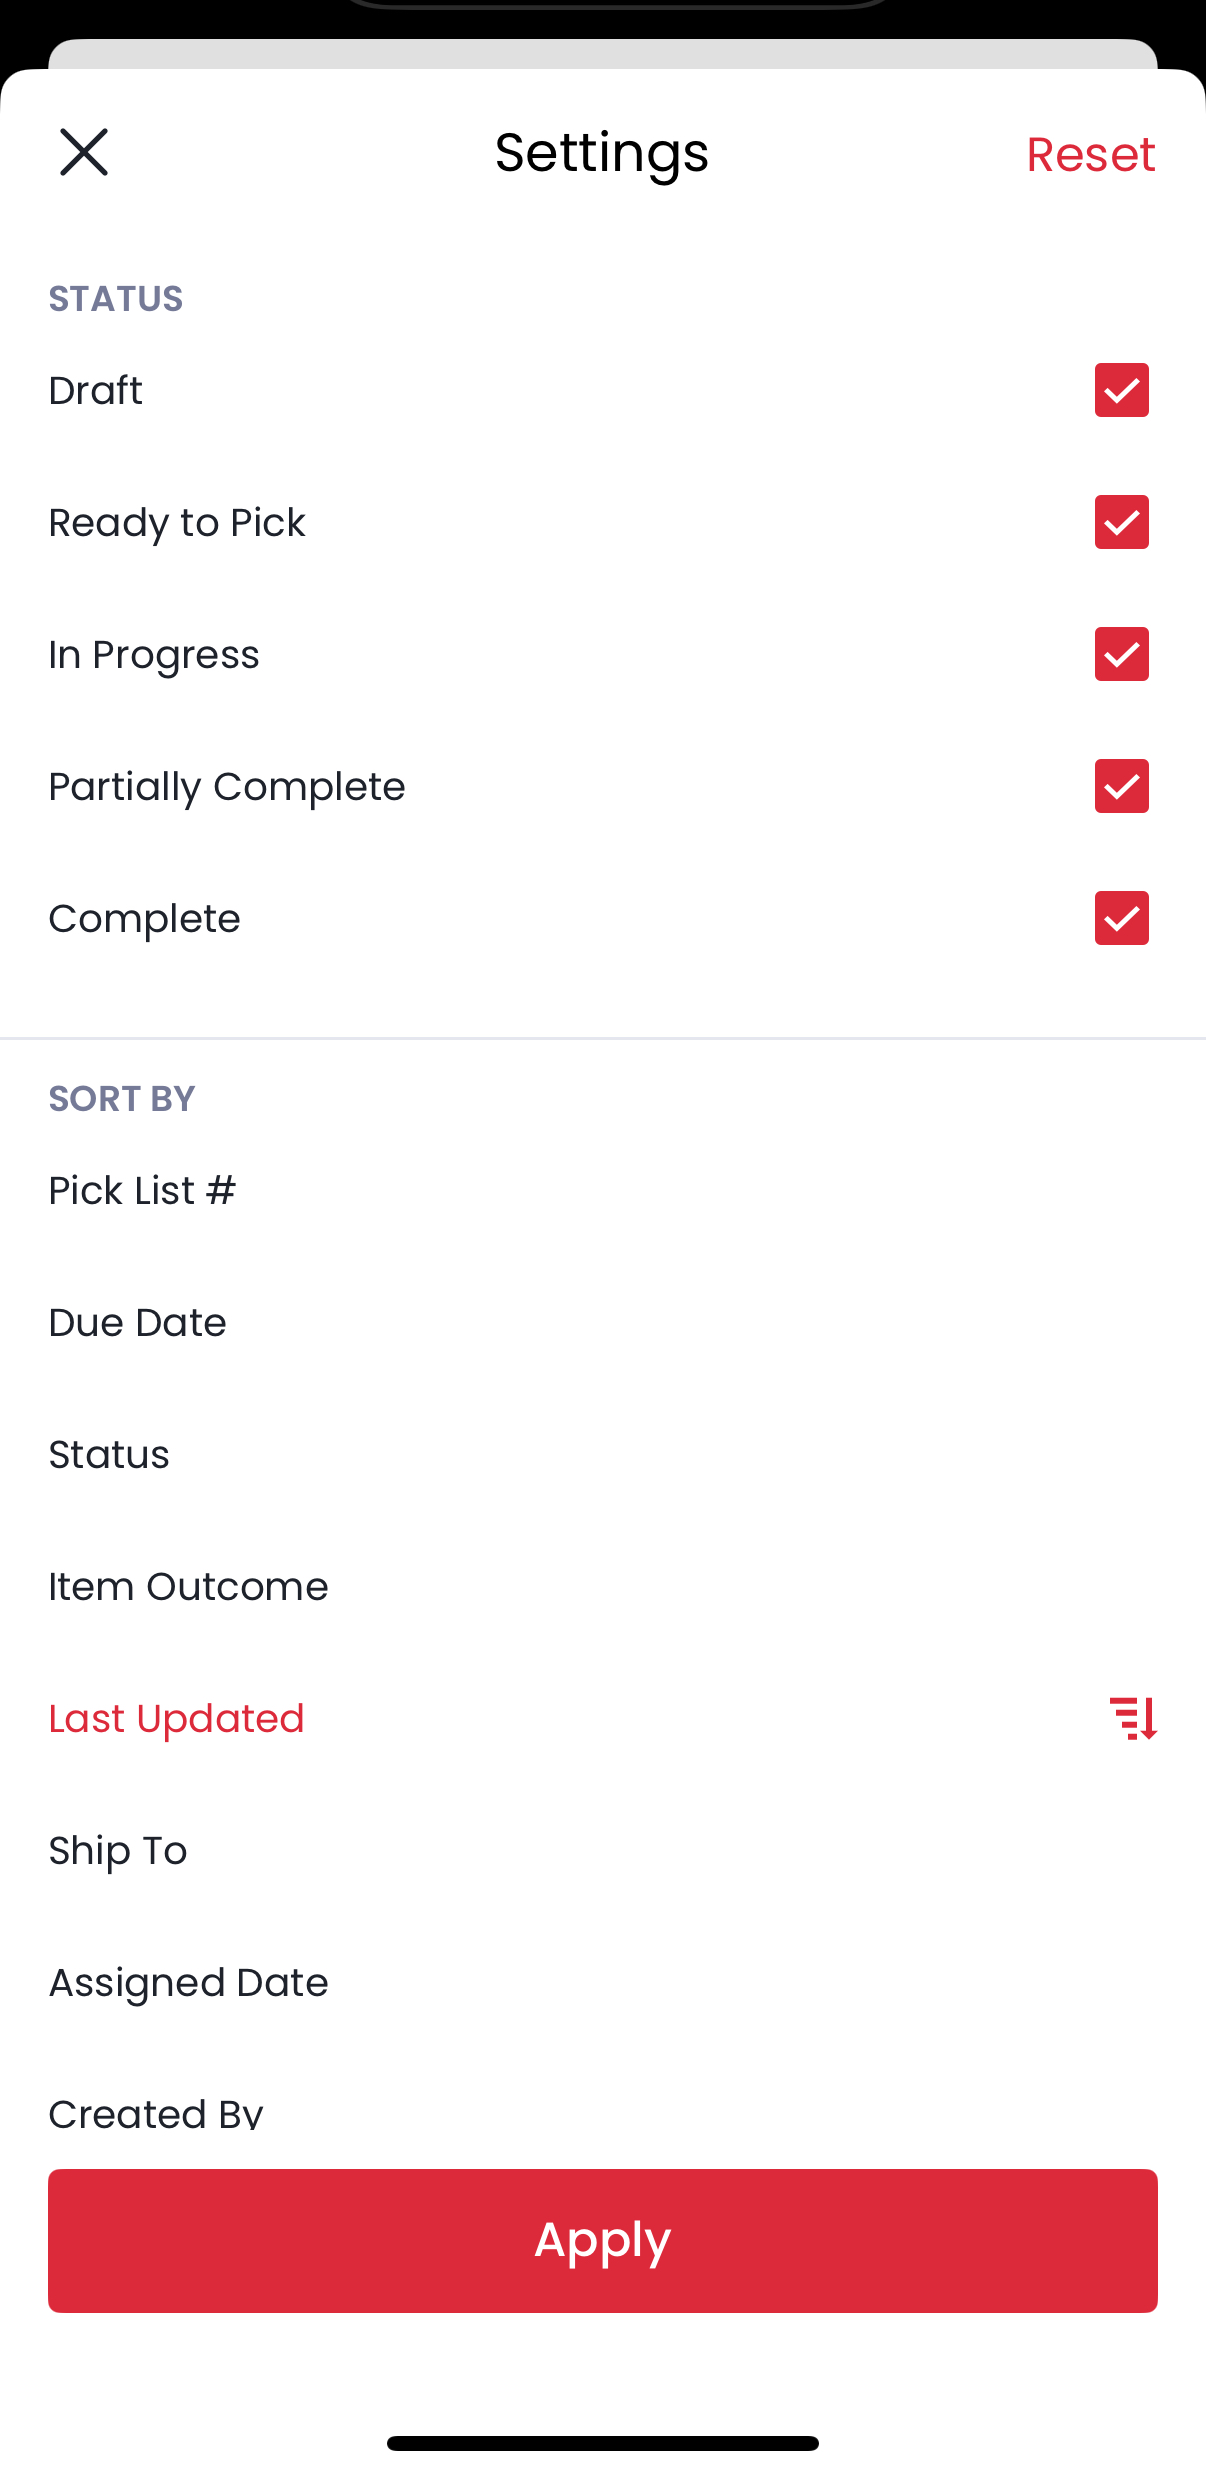Select Assigned Date sorting
The width and height of the screenshot is (1206, 2475).
point(189,1983)
